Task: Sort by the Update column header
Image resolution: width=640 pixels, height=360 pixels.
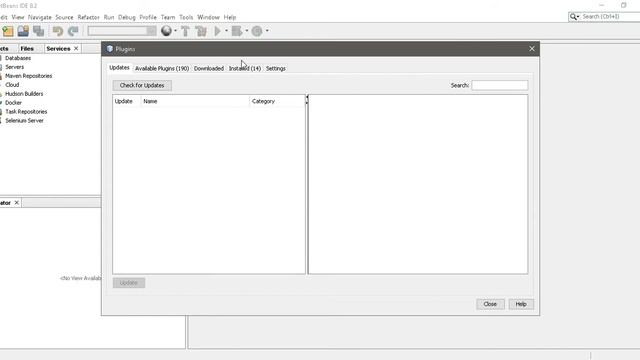Action: coord(127,101)
